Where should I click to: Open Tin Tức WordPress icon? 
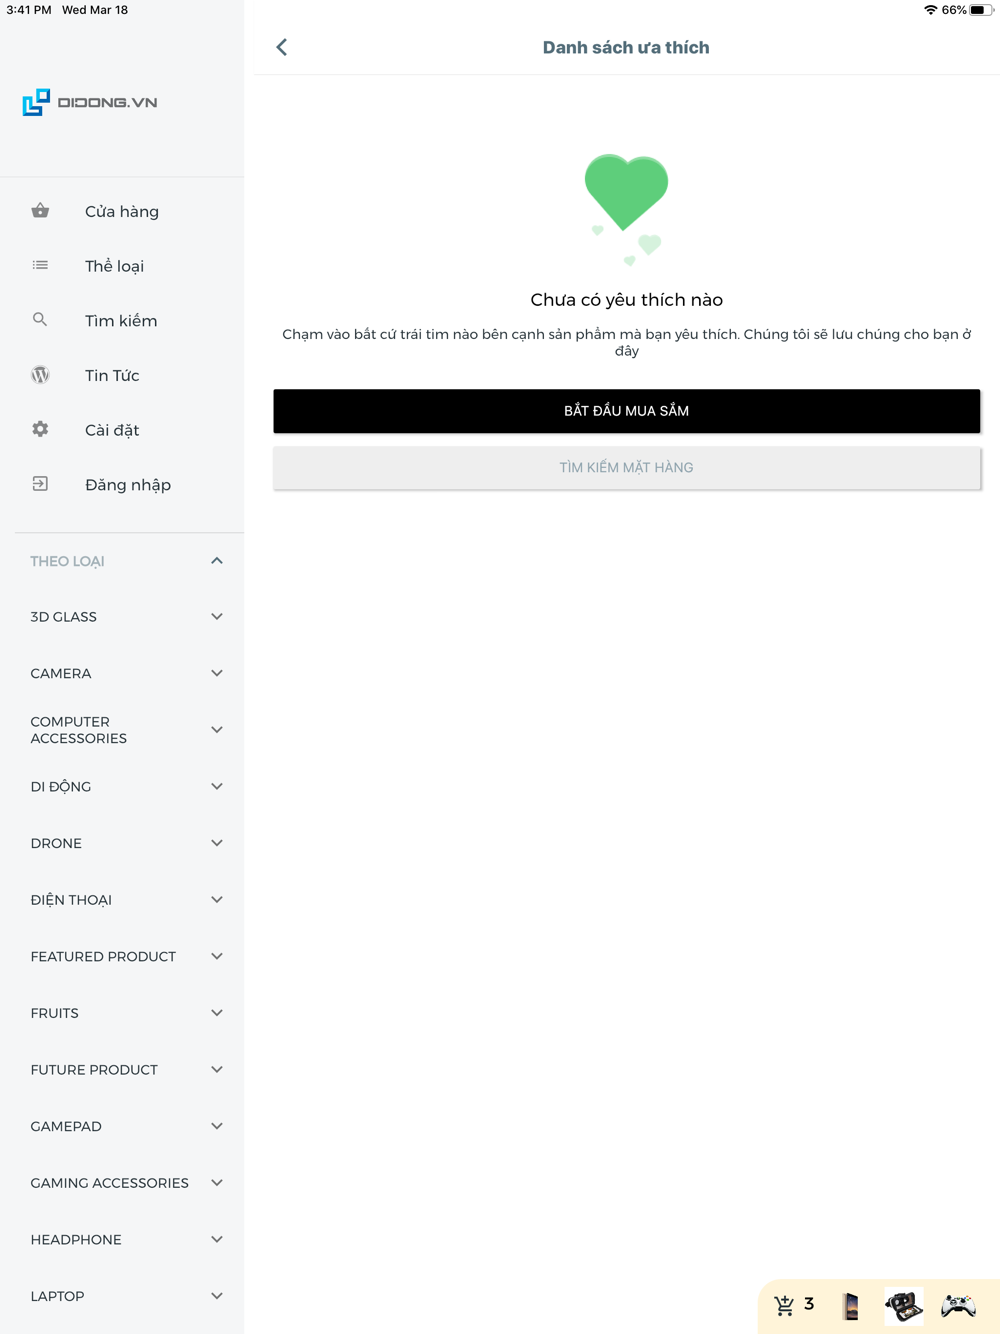coord(40,375)
